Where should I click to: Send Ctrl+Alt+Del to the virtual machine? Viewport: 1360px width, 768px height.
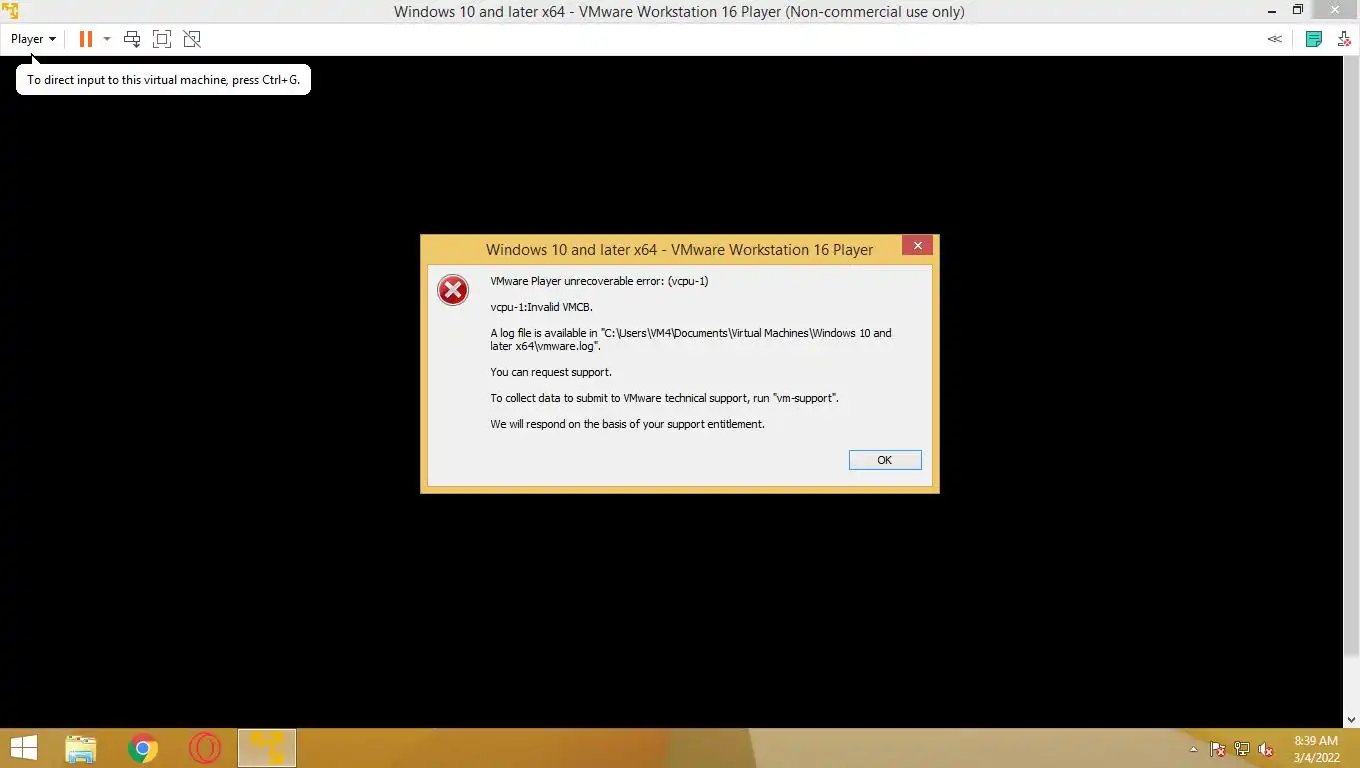click(x=132, y=39)
